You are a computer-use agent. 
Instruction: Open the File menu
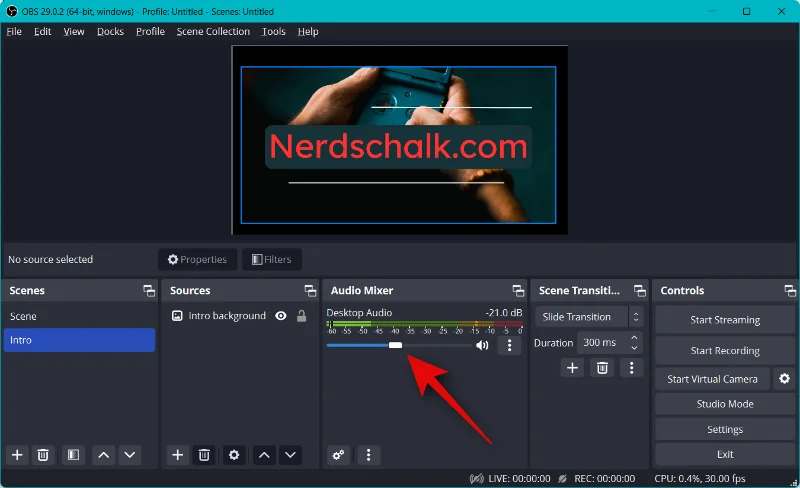[x=14, y=32]
